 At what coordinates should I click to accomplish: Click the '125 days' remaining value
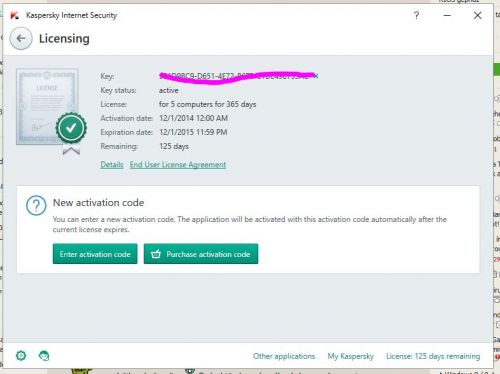174,146
